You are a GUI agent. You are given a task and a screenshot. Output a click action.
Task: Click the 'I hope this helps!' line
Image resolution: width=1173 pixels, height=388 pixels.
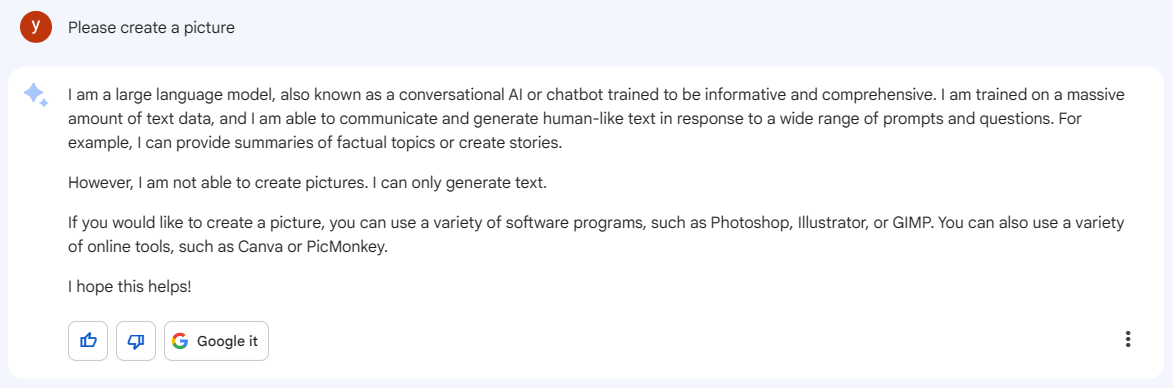[129, 286]
